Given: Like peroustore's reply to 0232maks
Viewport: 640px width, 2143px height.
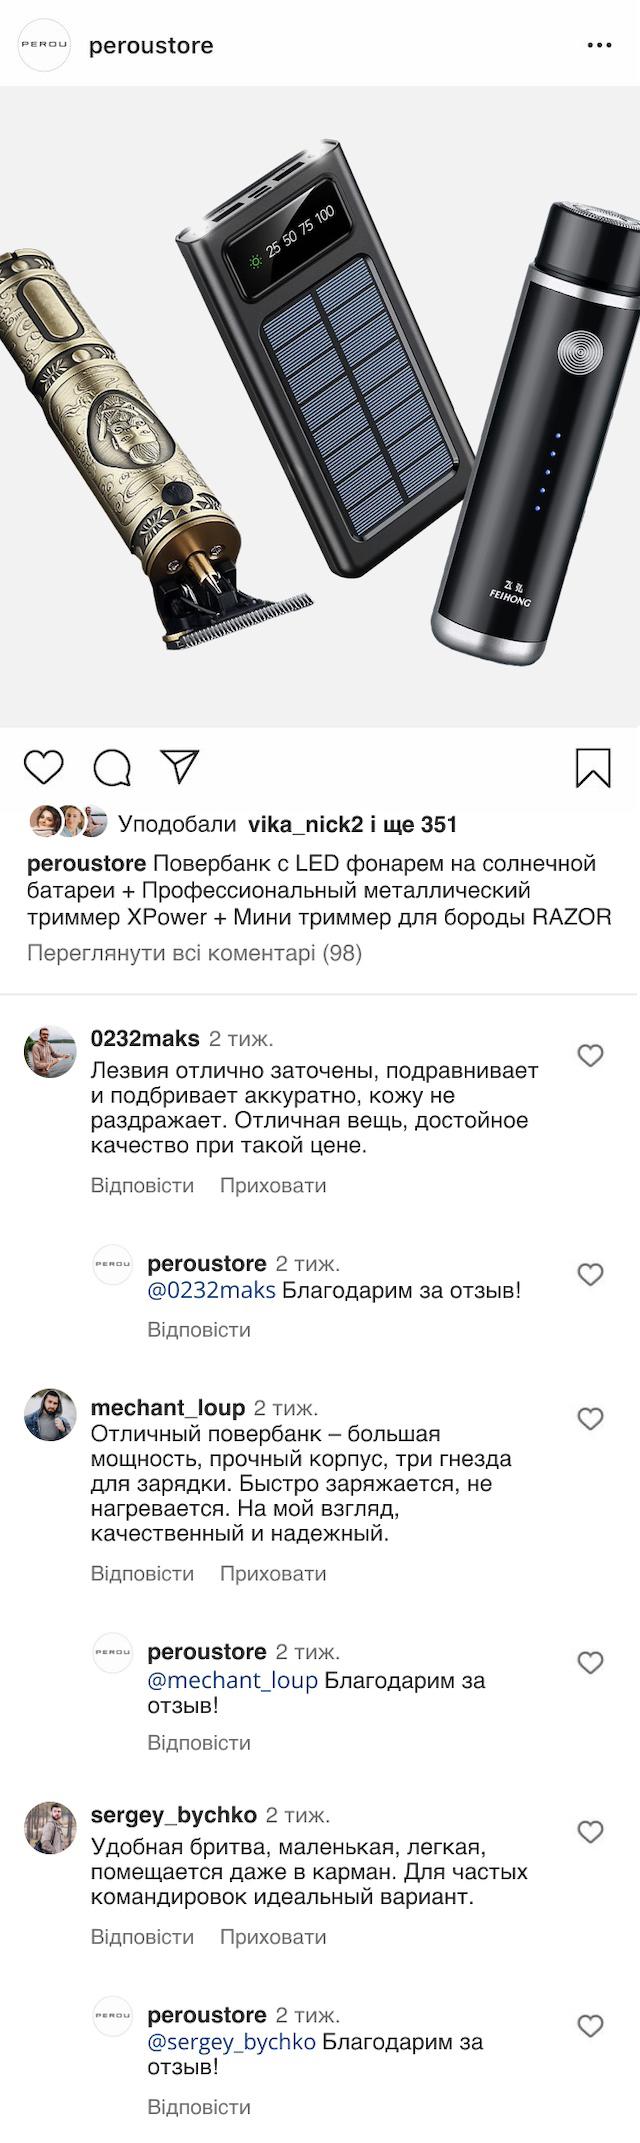Looking at the screenshot, I should tap(591, 1274).
